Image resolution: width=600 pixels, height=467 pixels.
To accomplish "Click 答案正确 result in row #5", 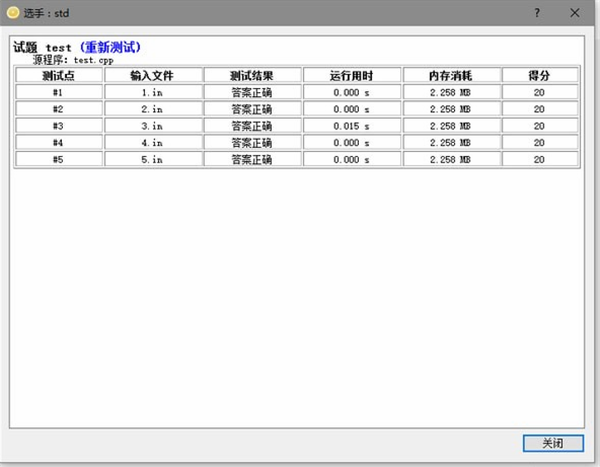I will (253, 160).
